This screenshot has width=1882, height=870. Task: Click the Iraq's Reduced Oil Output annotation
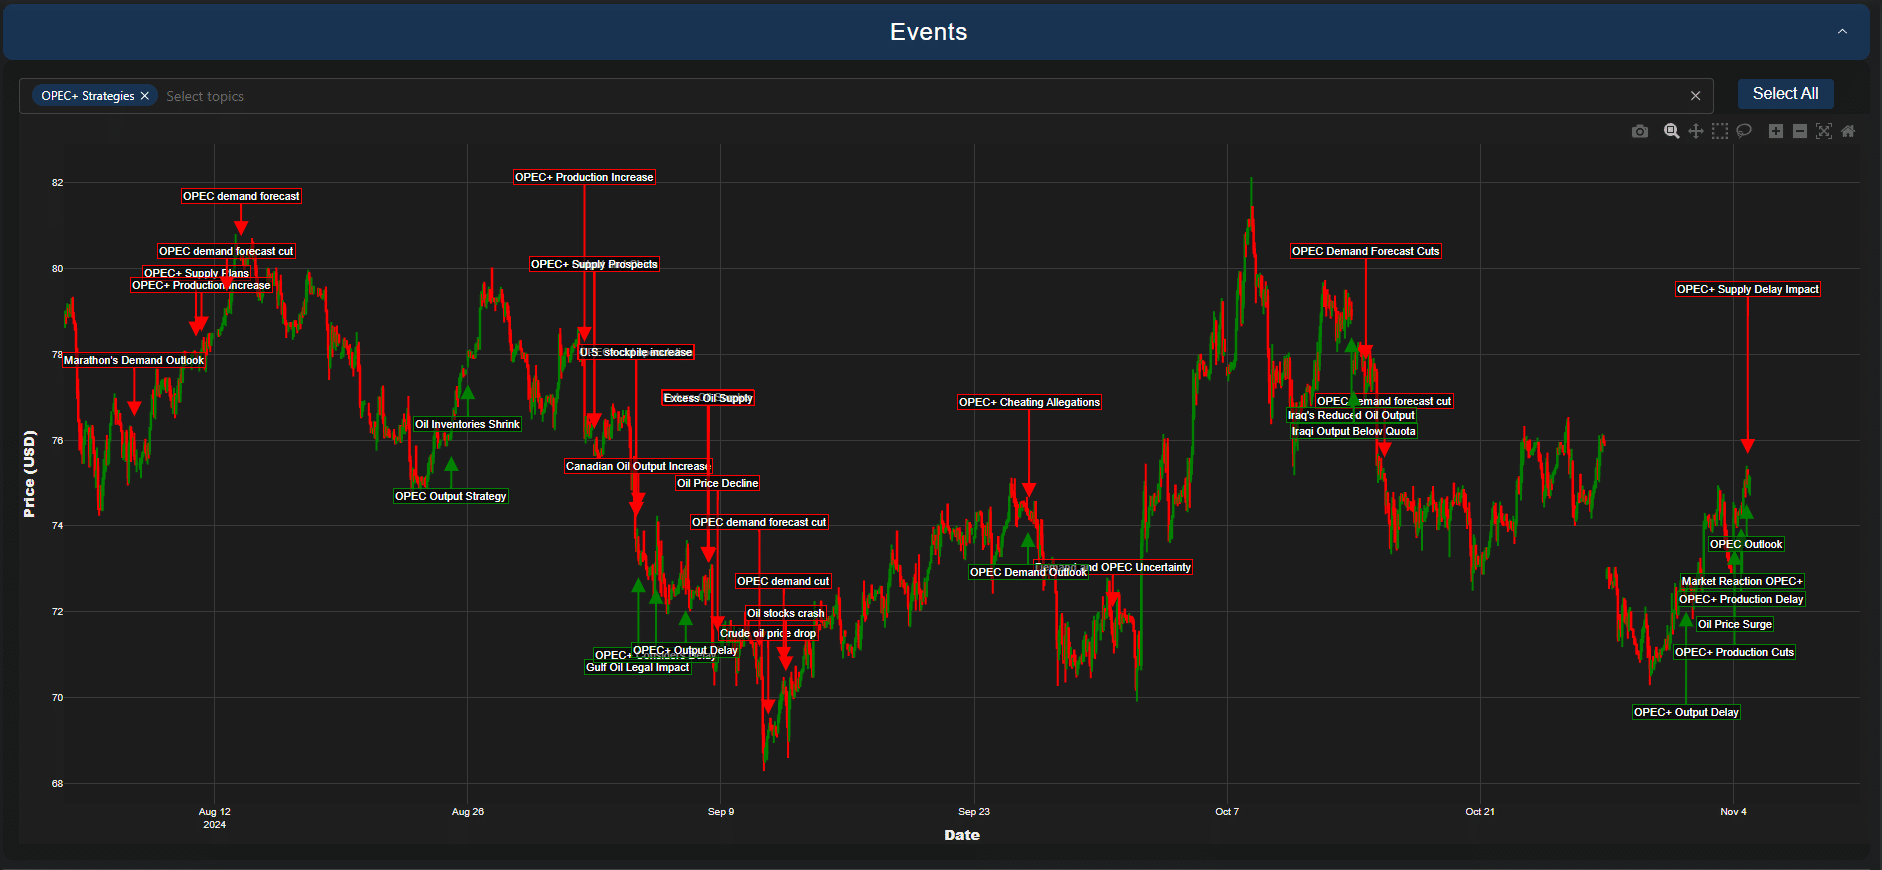point(1351,415)
